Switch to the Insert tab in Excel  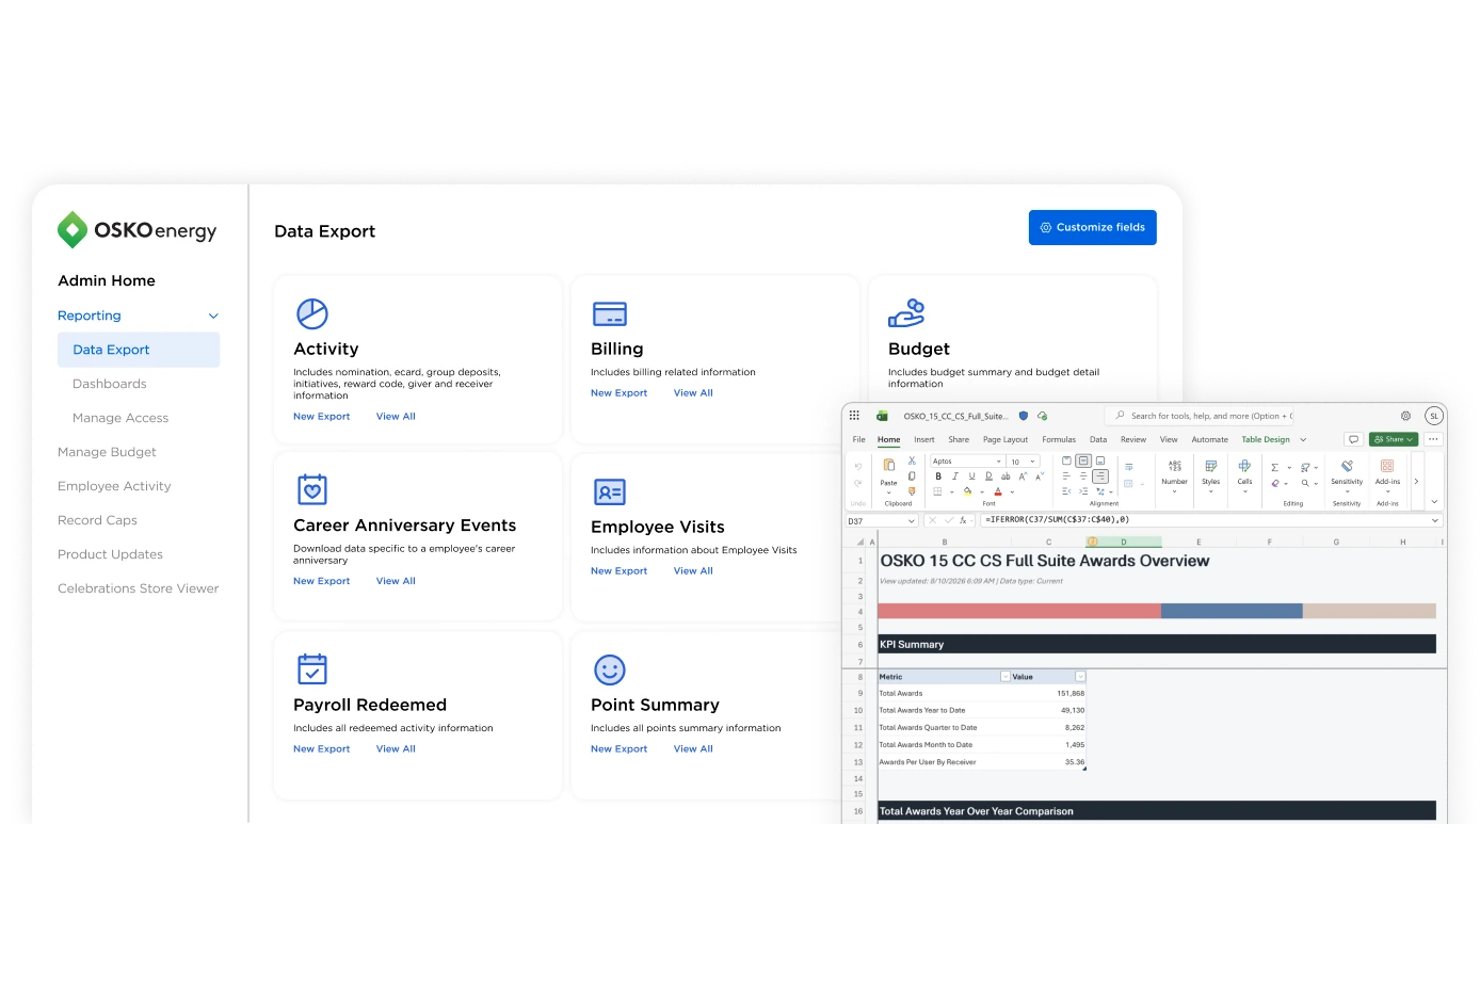924,439
